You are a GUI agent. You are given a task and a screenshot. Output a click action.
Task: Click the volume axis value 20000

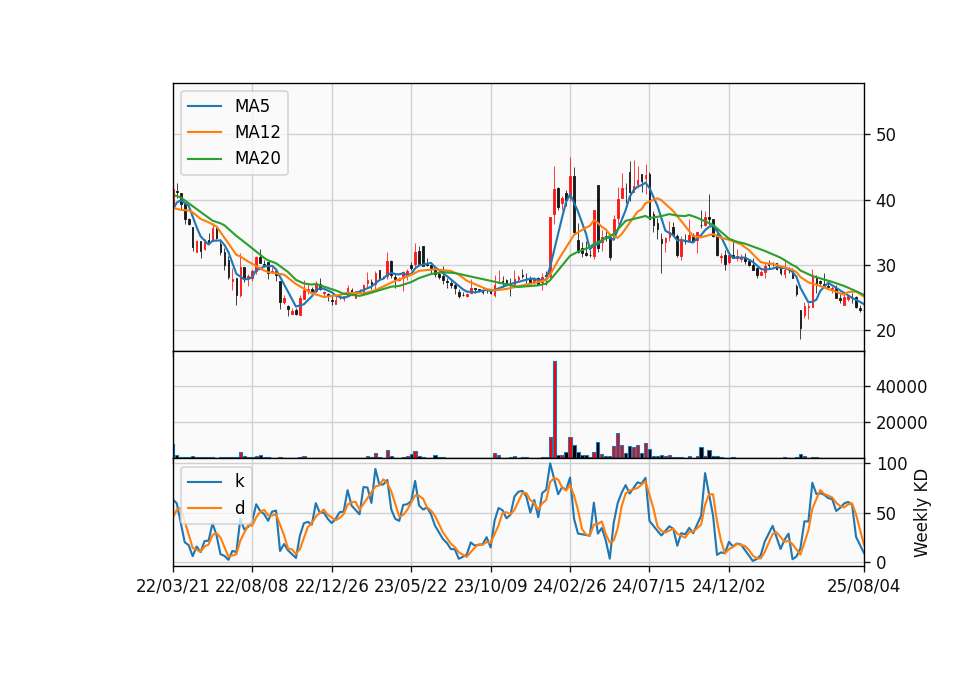pyautogui.click(x=901, y=423)
